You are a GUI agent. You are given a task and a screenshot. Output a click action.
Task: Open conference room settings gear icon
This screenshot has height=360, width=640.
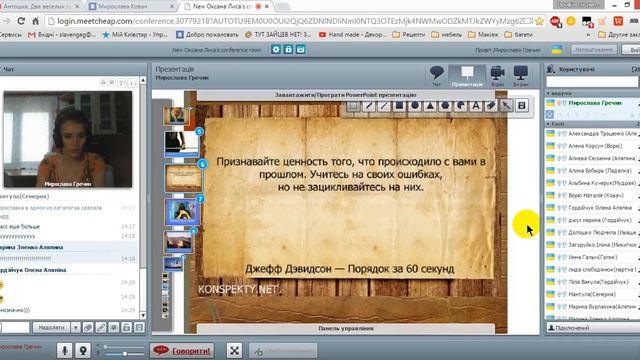(276, 49)
